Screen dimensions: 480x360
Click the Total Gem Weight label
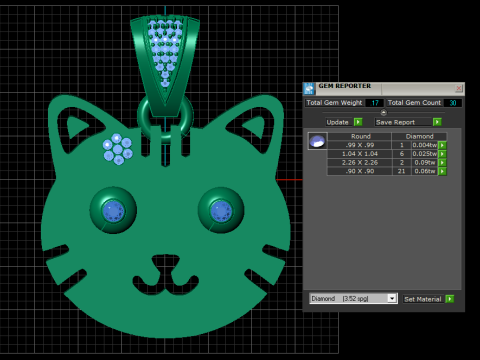[334, 103]
